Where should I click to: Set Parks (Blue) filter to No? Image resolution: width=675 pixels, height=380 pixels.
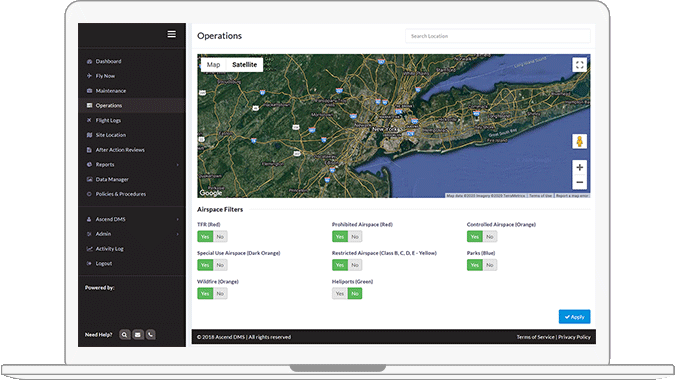[489, 265]
